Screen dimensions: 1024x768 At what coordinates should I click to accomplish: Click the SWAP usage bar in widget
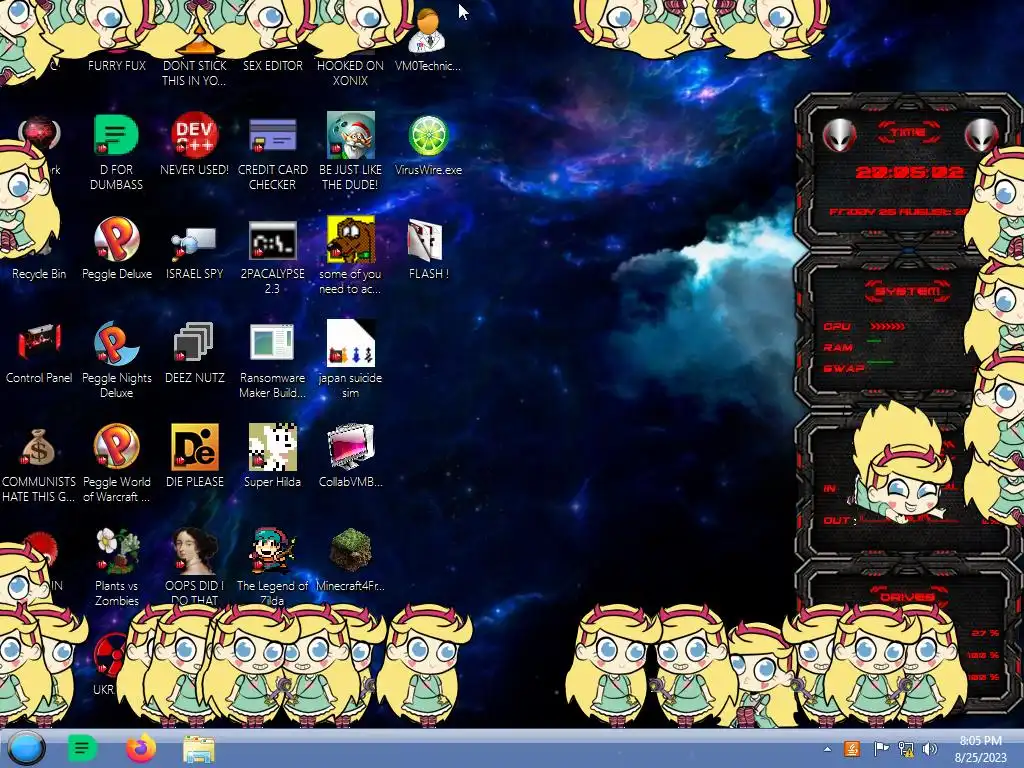point(880,361)
